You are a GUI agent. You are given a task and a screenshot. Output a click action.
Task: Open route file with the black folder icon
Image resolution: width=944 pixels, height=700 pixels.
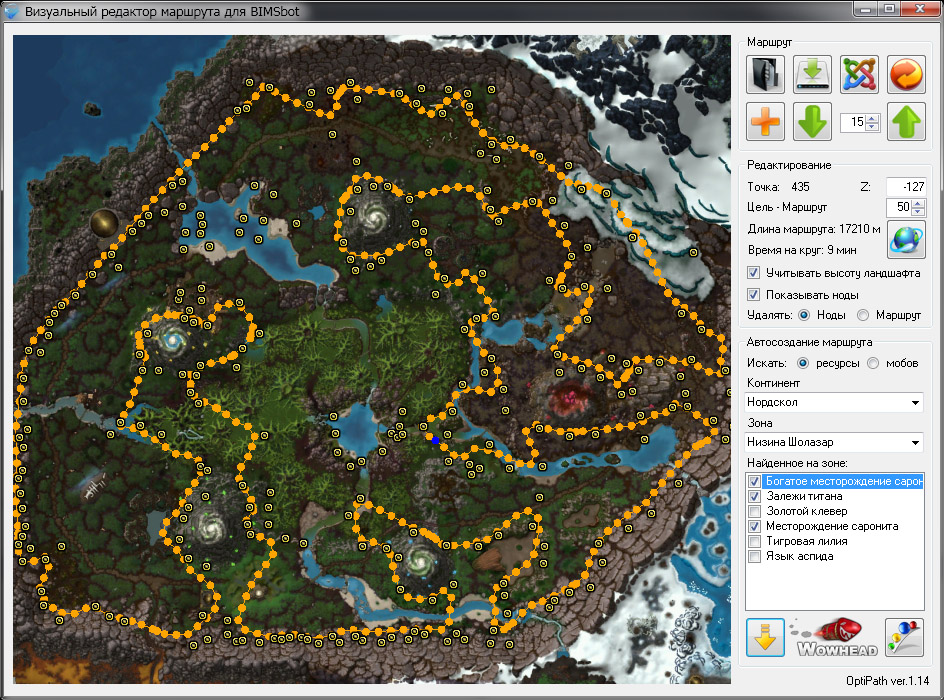(765, 74)
